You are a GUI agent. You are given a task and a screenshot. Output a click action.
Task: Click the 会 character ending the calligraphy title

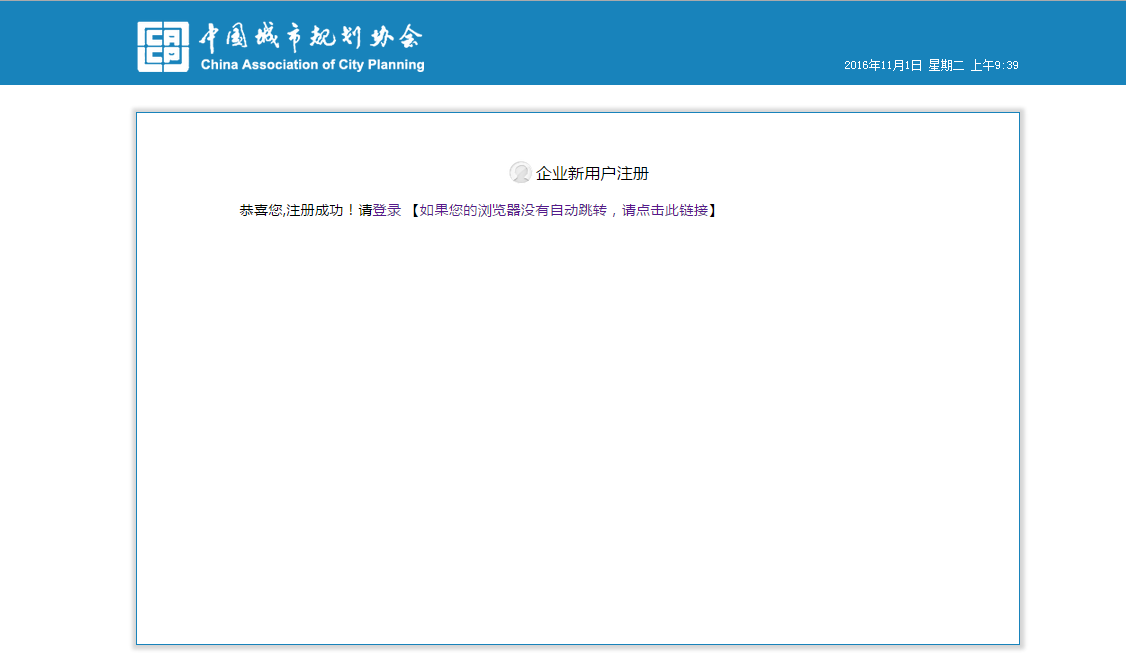pyautogui.click(x=411, y=38)
